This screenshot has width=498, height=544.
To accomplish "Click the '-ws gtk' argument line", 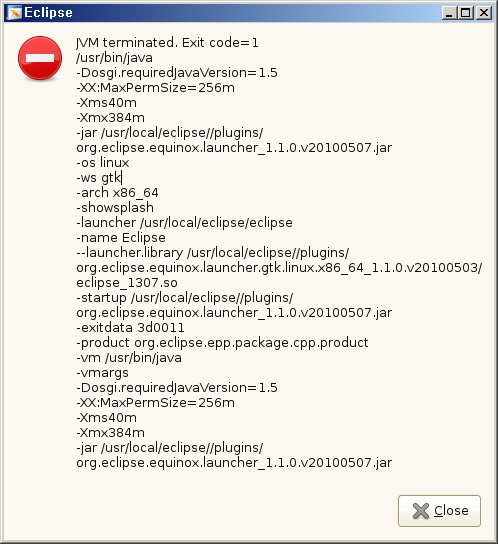I will [99, 178].
